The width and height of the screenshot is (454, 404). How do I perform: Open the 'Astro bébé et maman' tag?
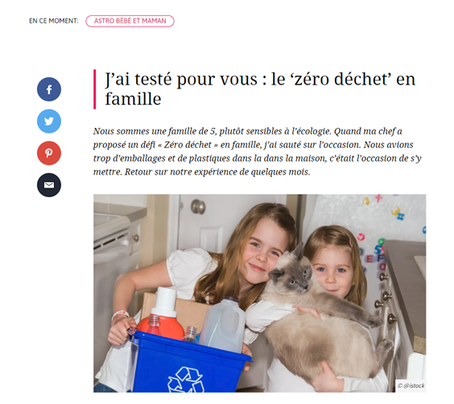click(130, 21)
